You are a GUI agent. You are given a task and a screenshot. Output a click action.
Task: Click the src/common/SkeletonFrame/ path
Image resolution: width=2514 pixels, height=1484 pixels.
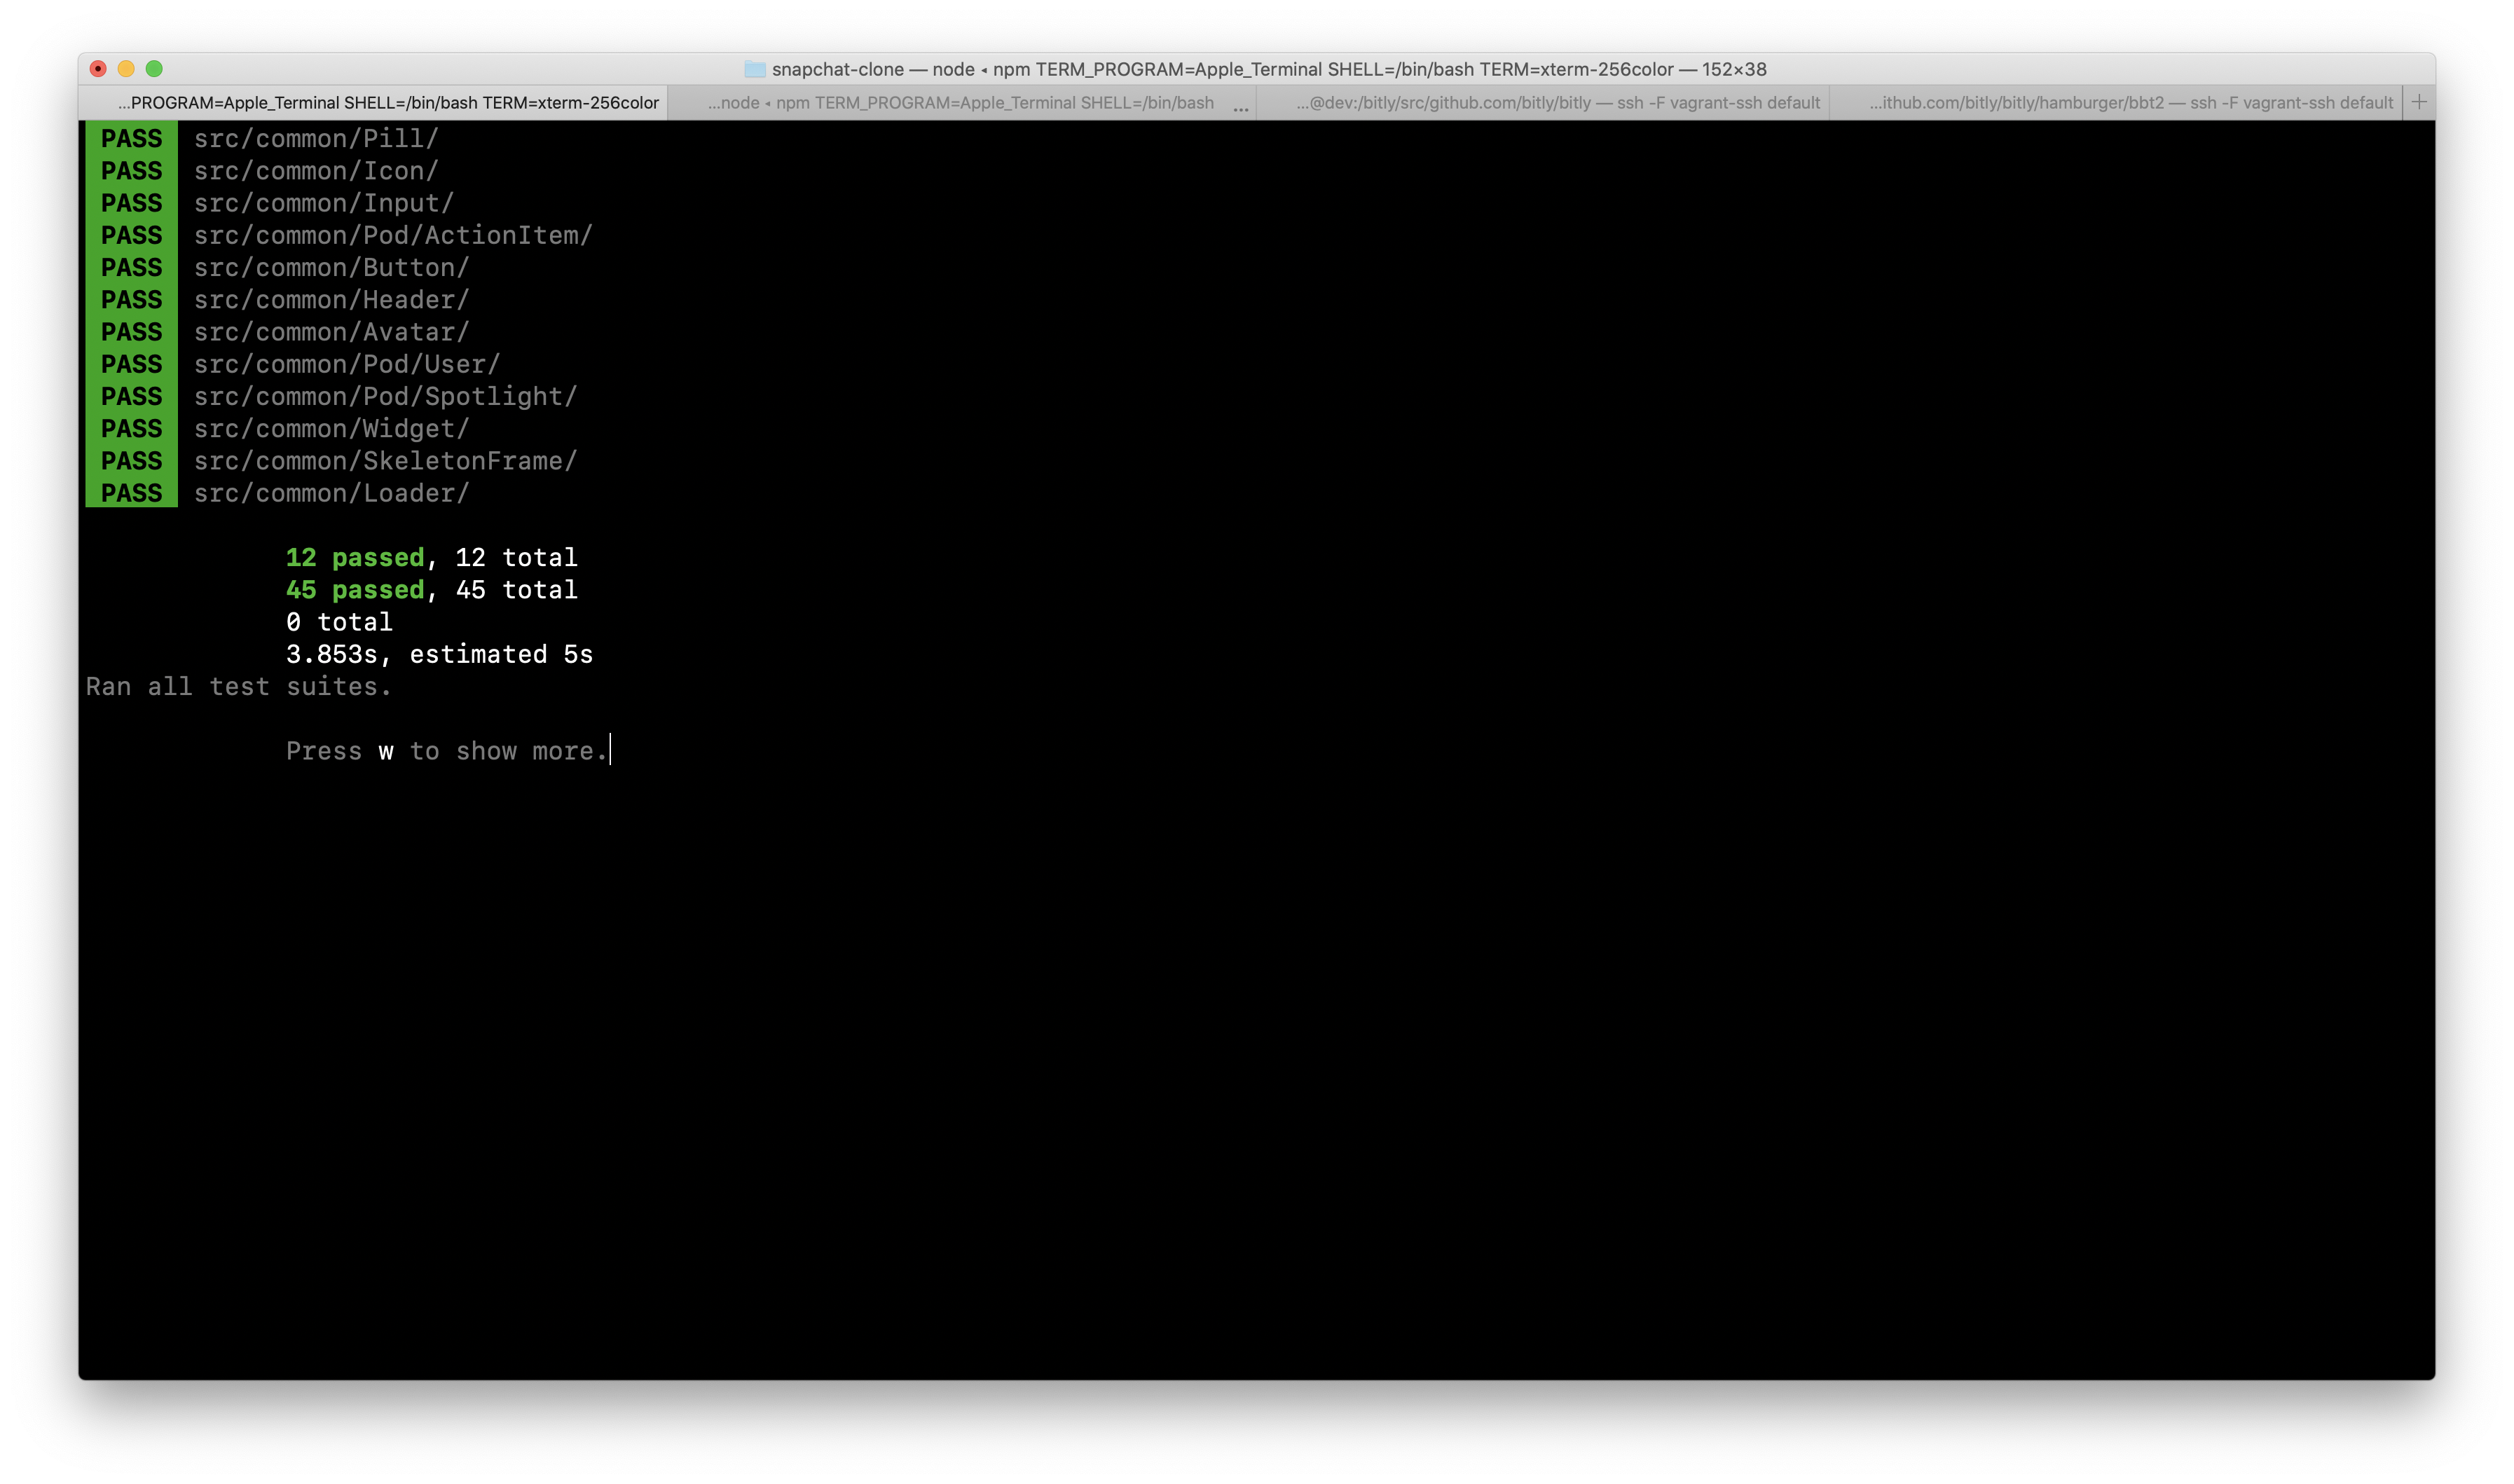pyautogui.click(x=385, y=461)
